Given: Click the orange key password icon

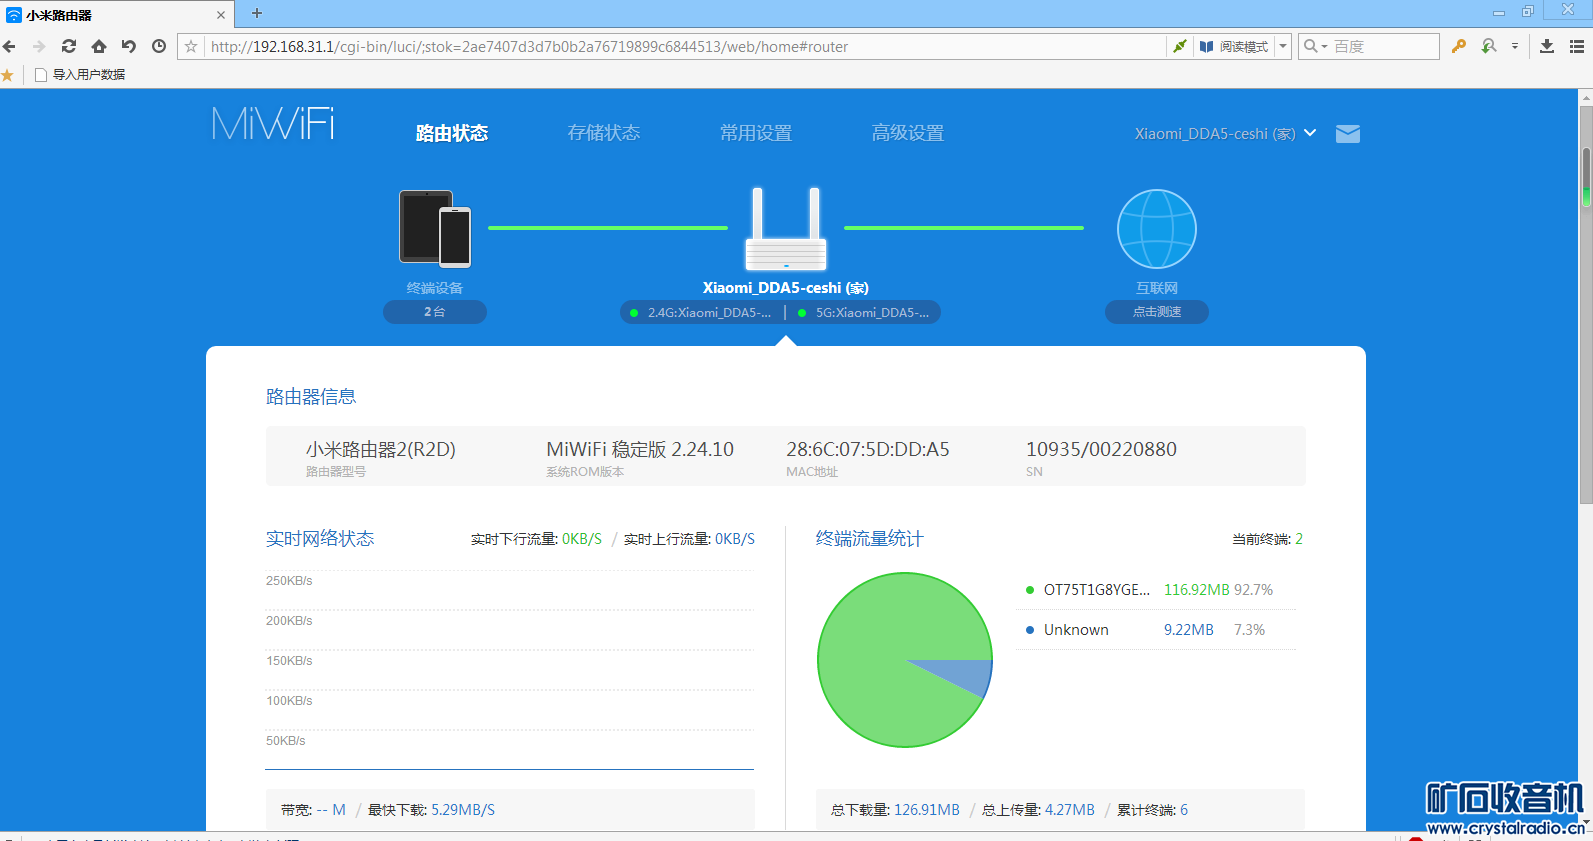Looking at the screenshot, I should 1459,46.
